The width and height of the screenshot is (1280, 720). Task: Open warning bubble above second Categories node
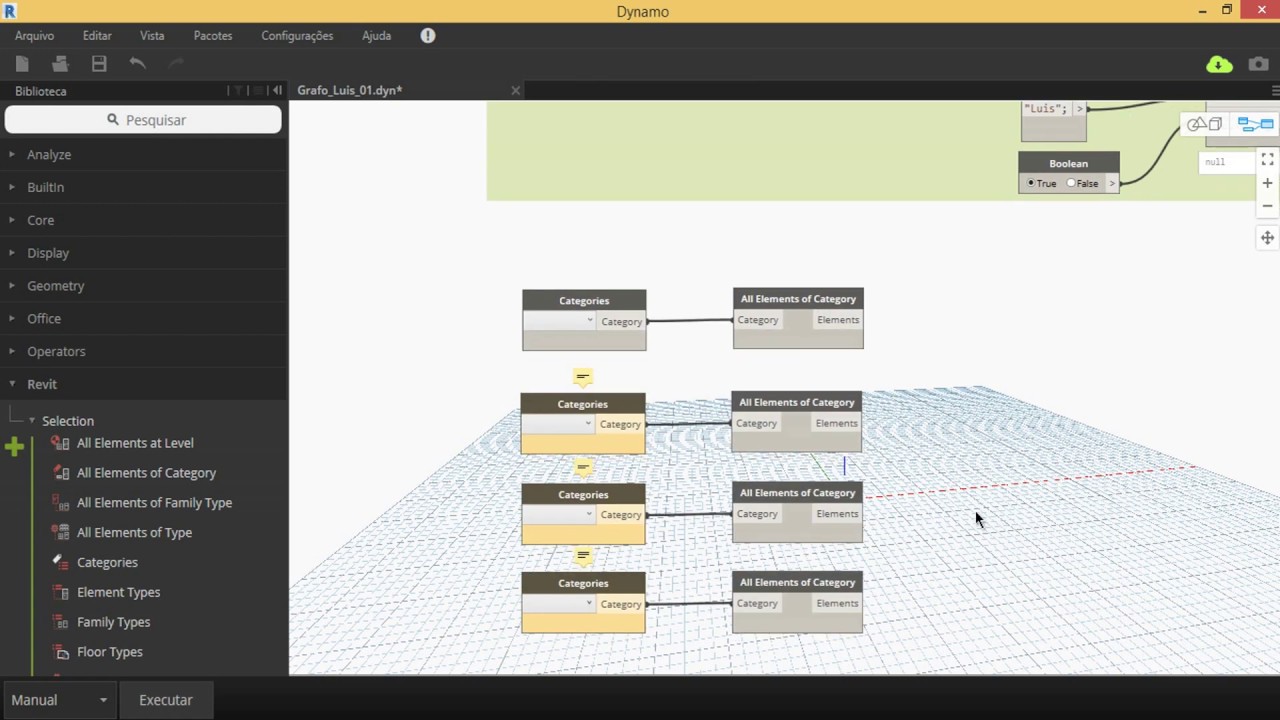point(583,377)
